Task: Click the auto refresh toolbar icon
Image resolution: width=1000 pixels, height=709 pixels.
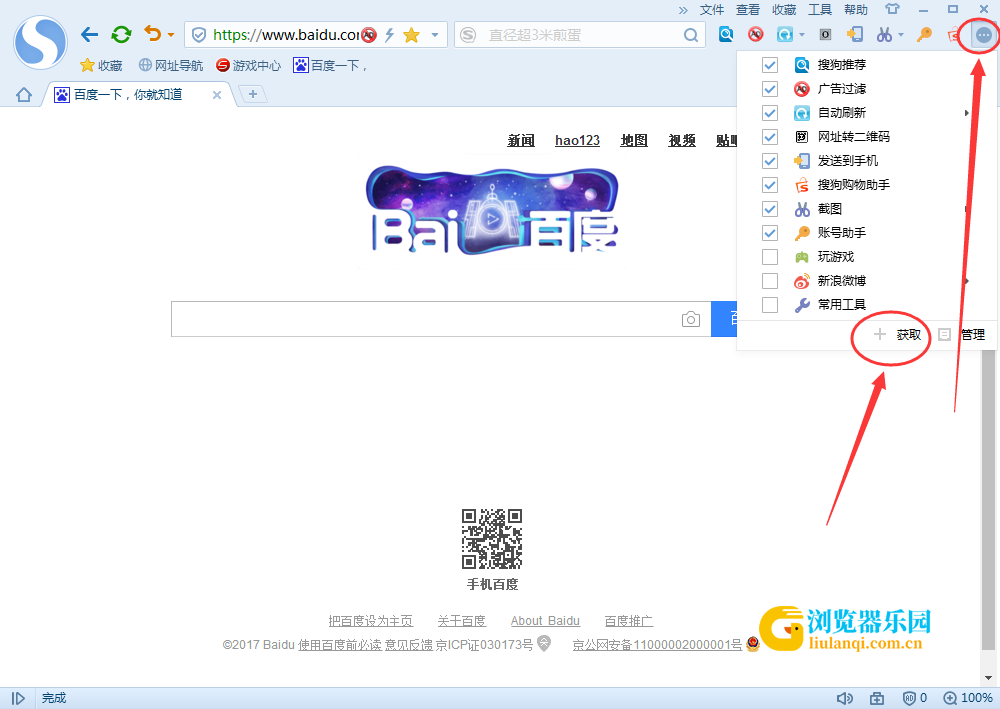Action: (x=784, y=34)
